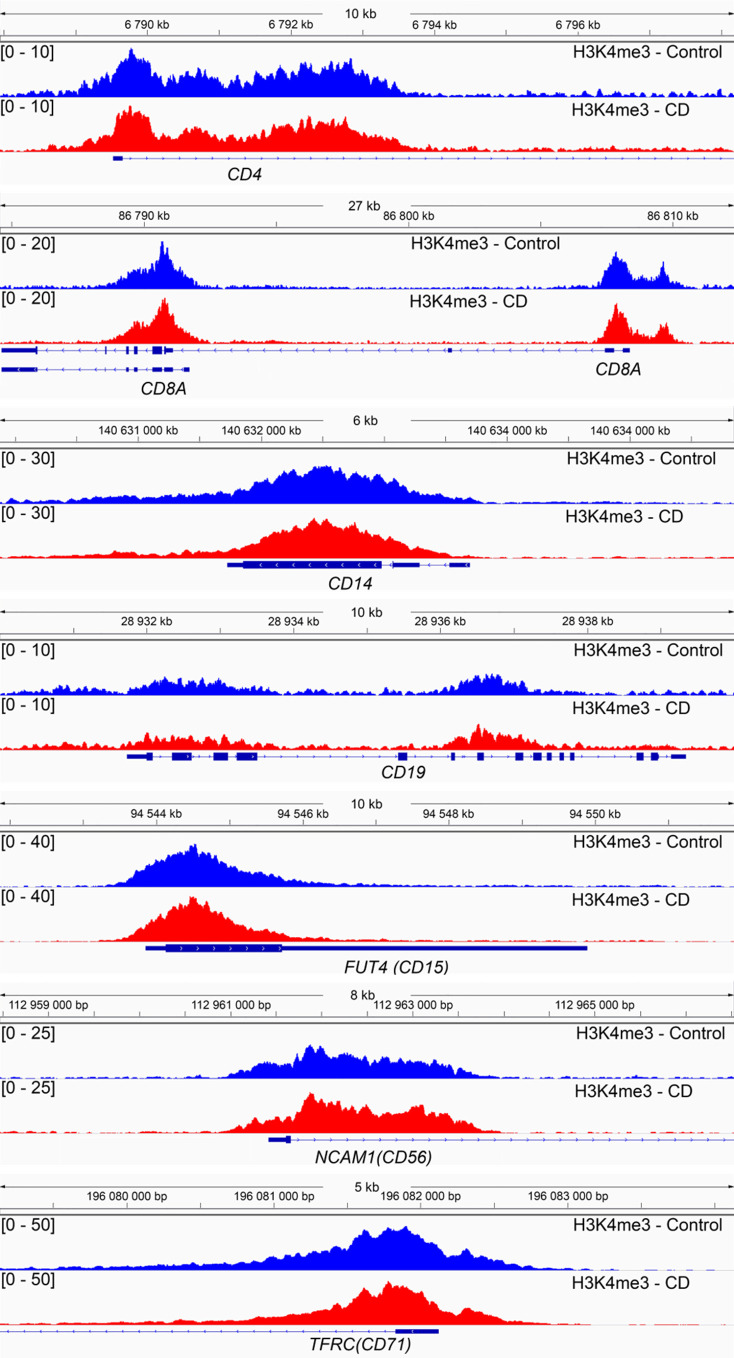The width and height of the screenshot is (734, 1358).
Task: Select the TFRC(CD71) gene label
Action: pos(361,1345)
